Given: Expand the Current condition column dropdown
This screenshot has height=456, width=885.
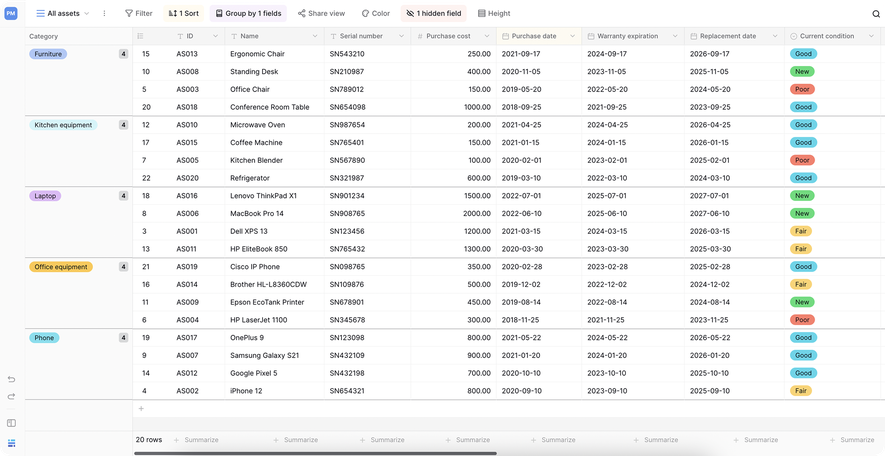Looking at the screenshot, I should tap(870, 36).
